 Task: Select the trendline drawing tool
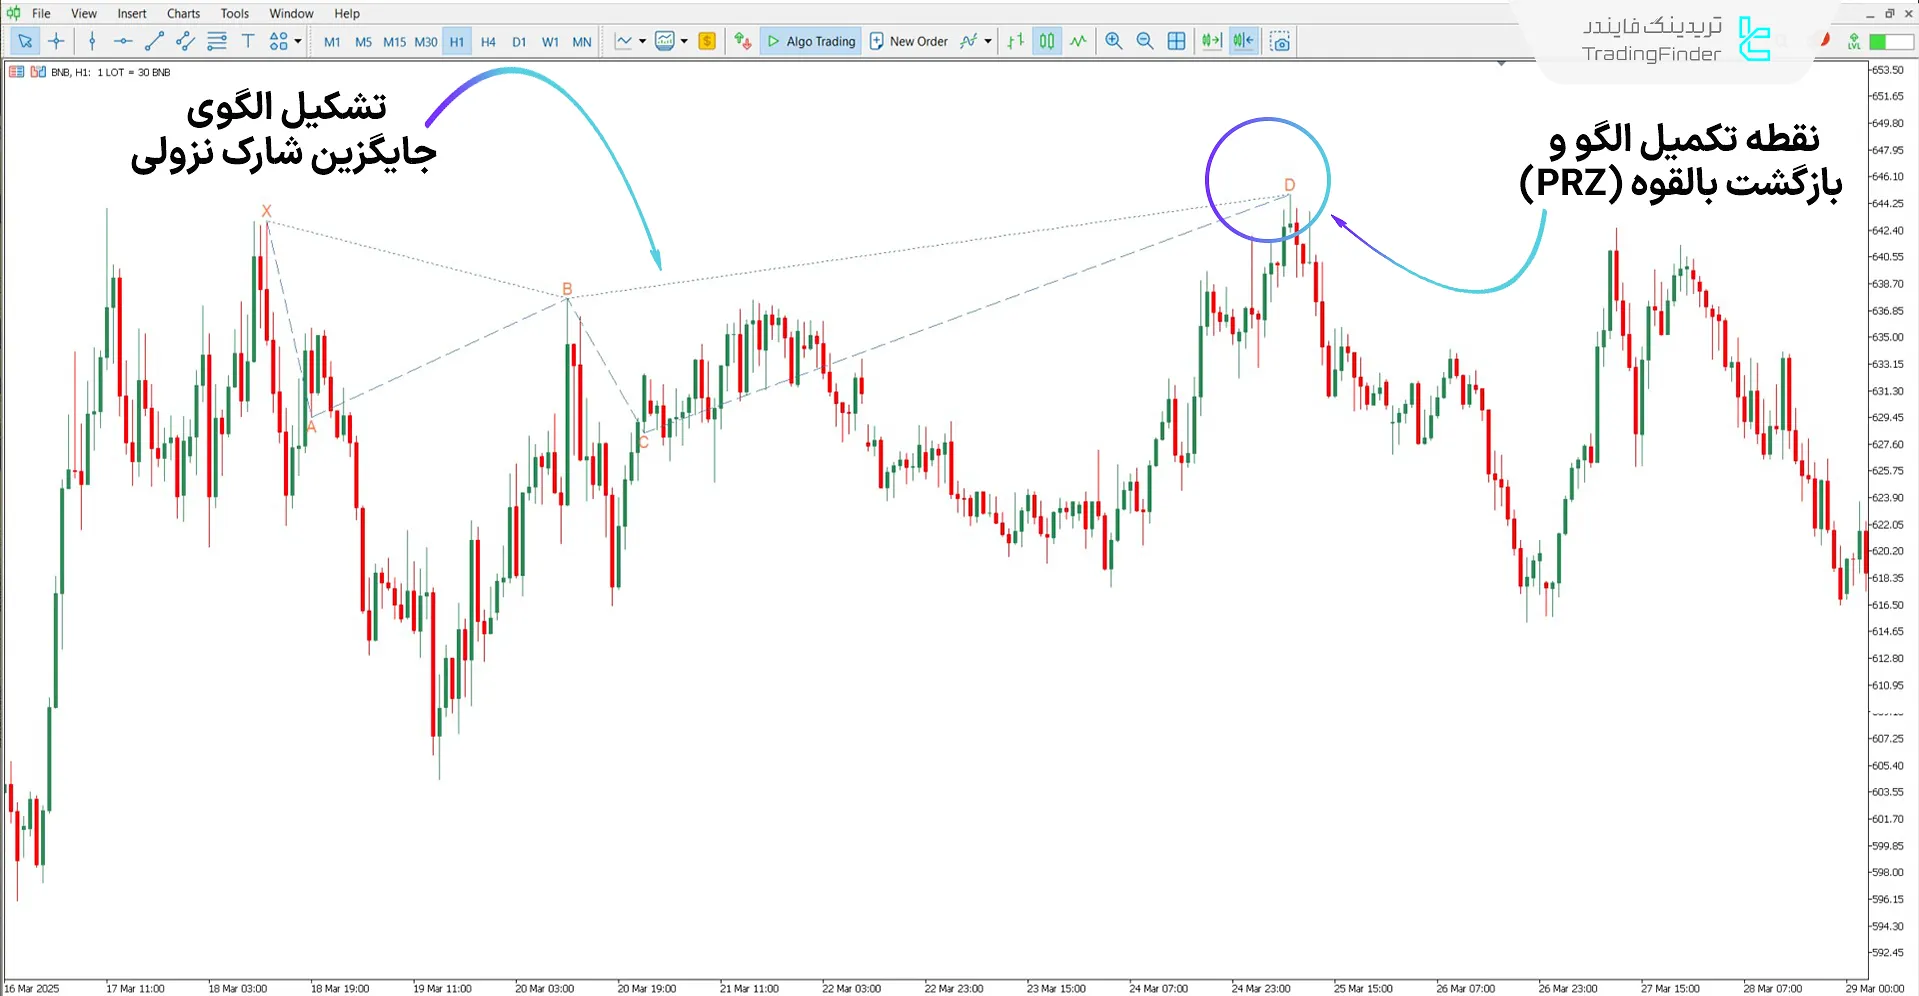[x=154, y=41]
